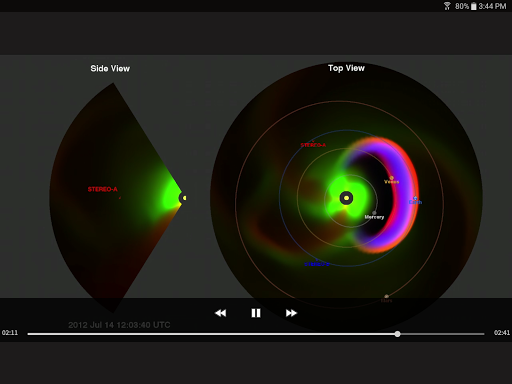Click the blue STEREO-B label

pyautogui.click(x=317, y=264)
